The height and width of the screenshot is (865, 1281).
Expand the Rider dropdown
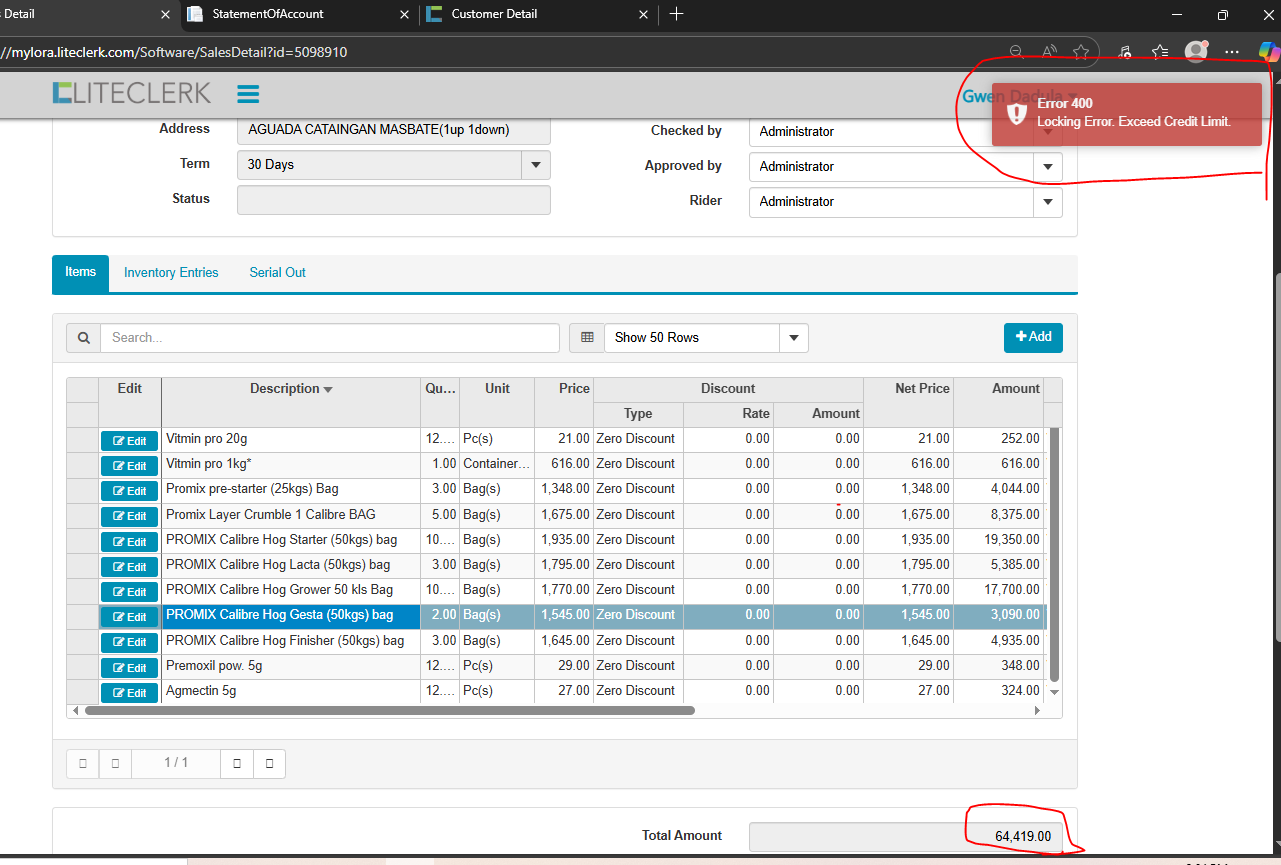tap(1047, 202)
